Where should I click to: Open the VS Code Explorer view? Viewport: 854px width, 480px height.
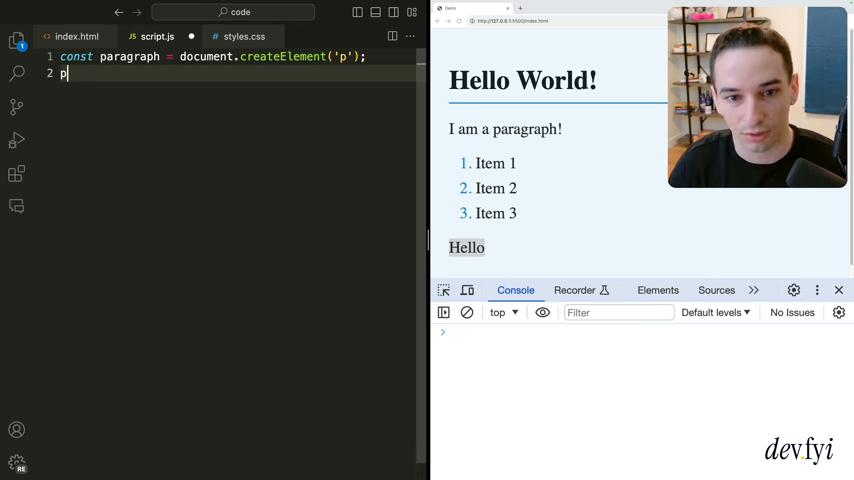pos(16,41)
